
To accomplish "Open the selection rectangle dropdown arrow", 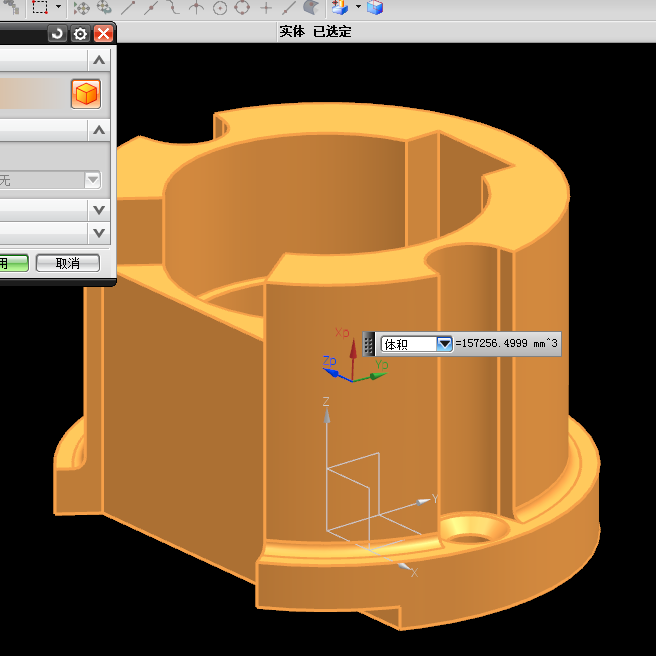I will coord(58,7).
